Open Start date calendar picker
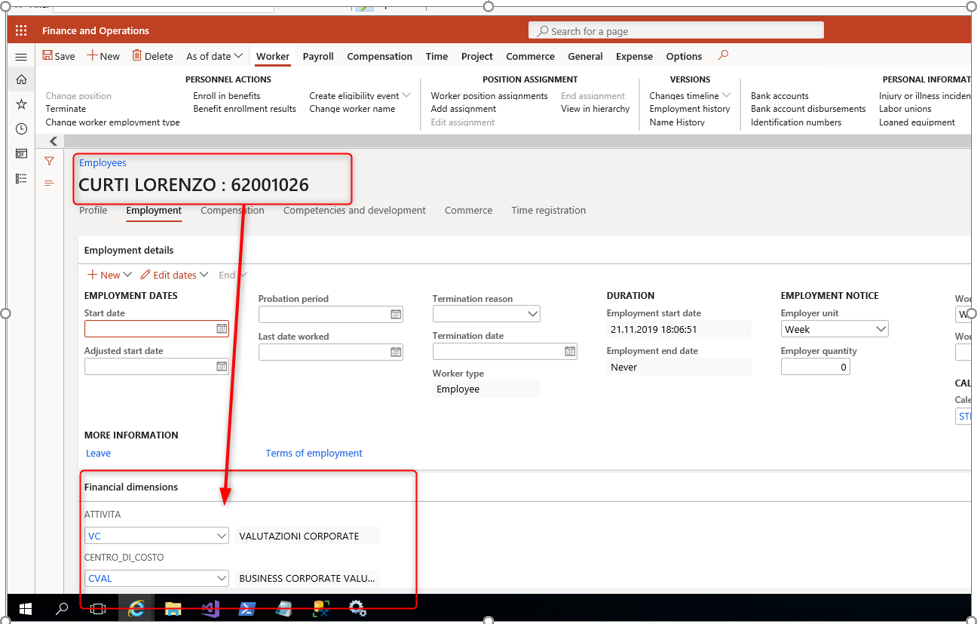The width and height of the screenshot is (979, 624). click(x=222, y=329)
